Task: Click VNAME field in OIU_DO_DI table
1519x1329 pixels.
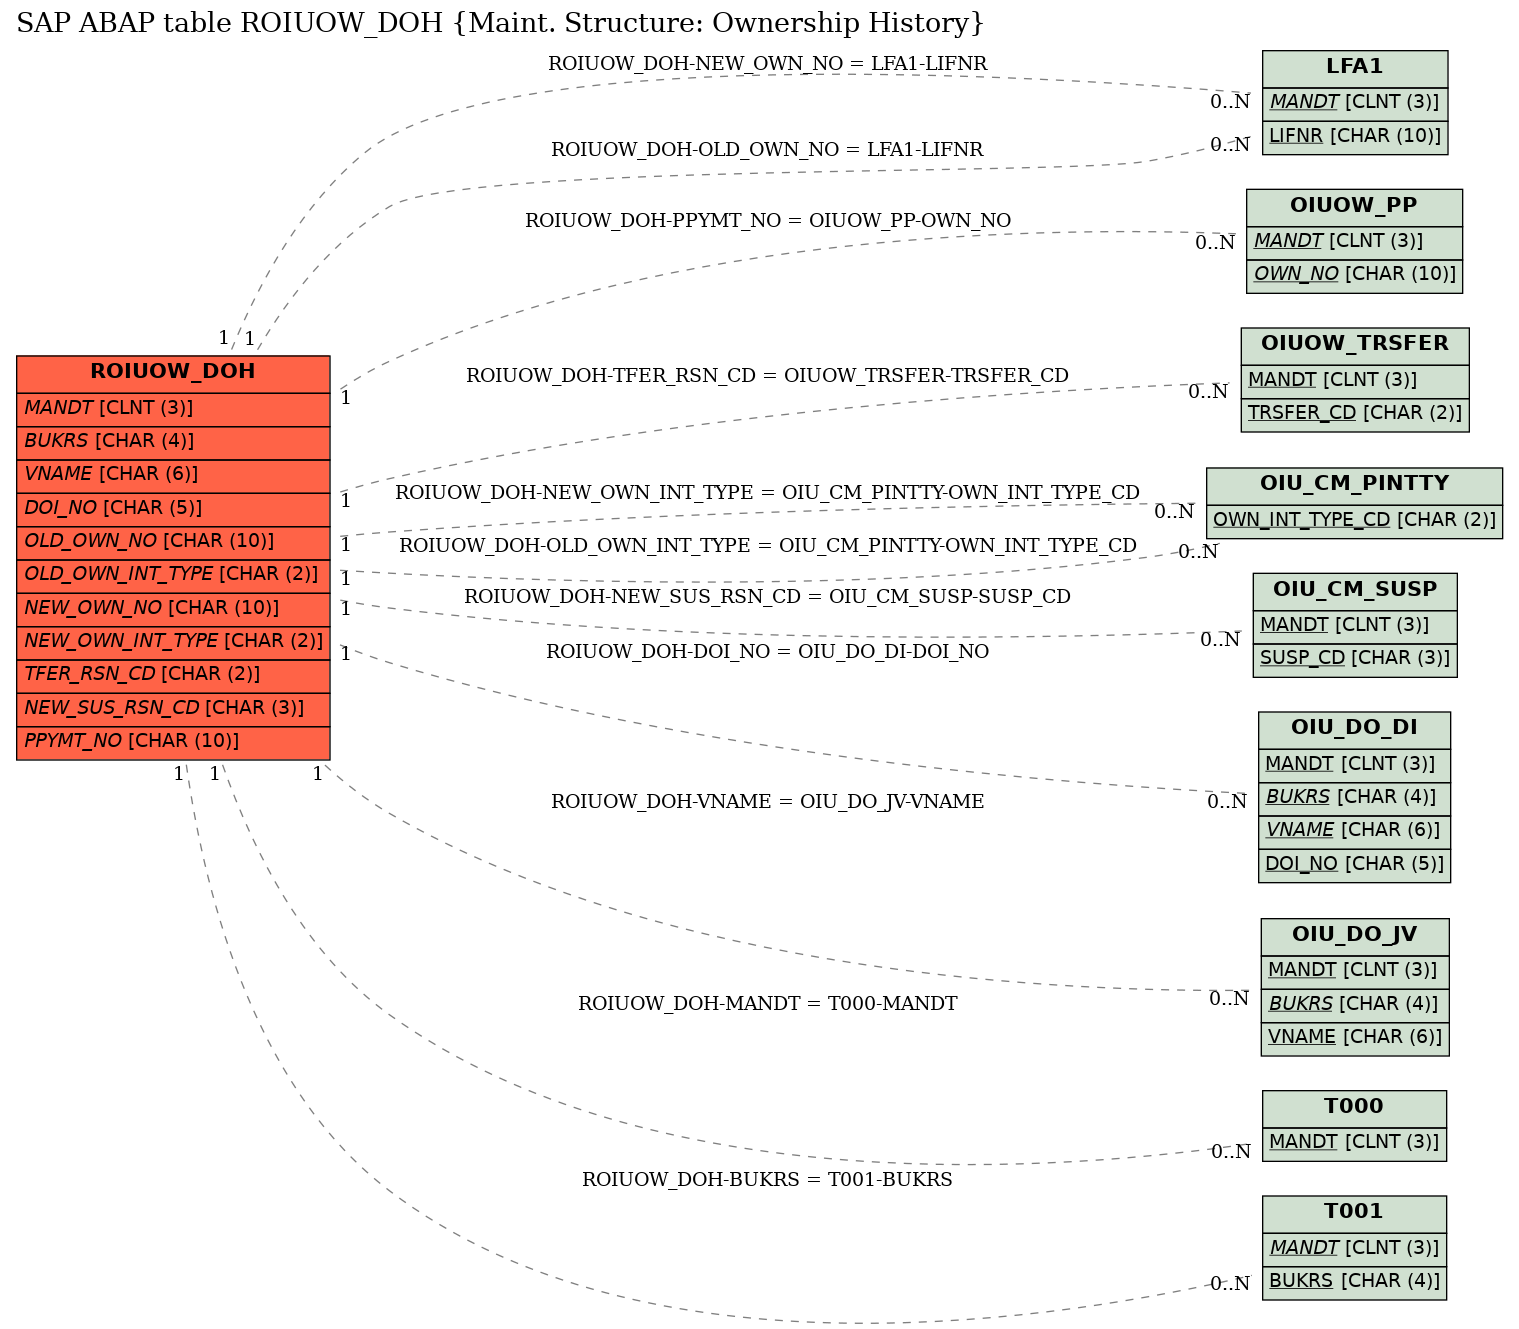Action: click(x=1354, y=831)
